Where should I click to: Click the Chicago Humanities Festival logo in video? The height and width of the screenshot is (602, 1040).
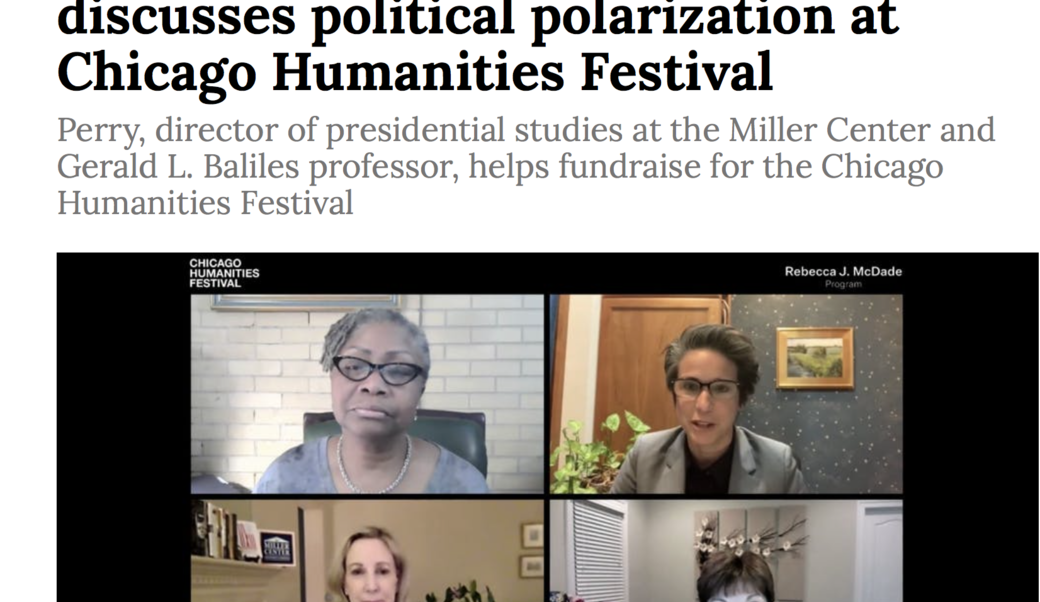coord(224,273)
